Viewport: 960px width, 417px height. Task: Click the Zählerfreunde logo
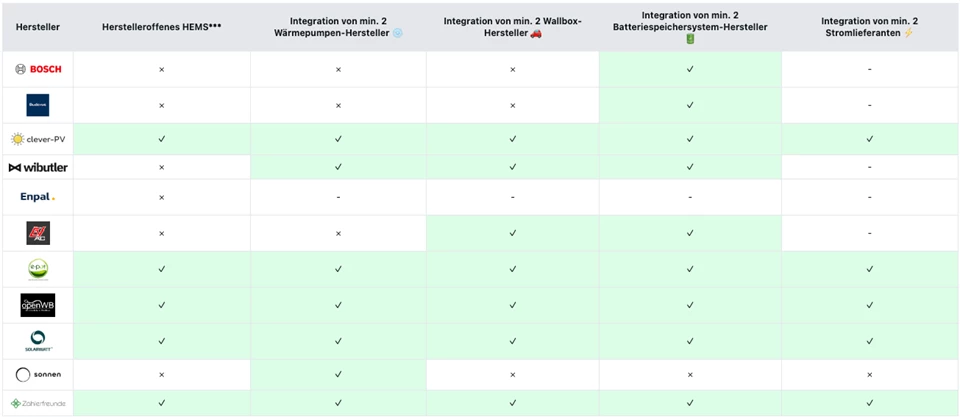tap(38, 403)
